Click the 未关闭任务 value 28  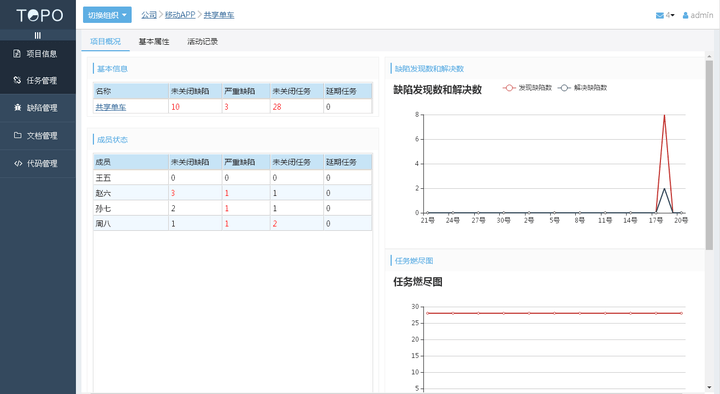(277, 107)
